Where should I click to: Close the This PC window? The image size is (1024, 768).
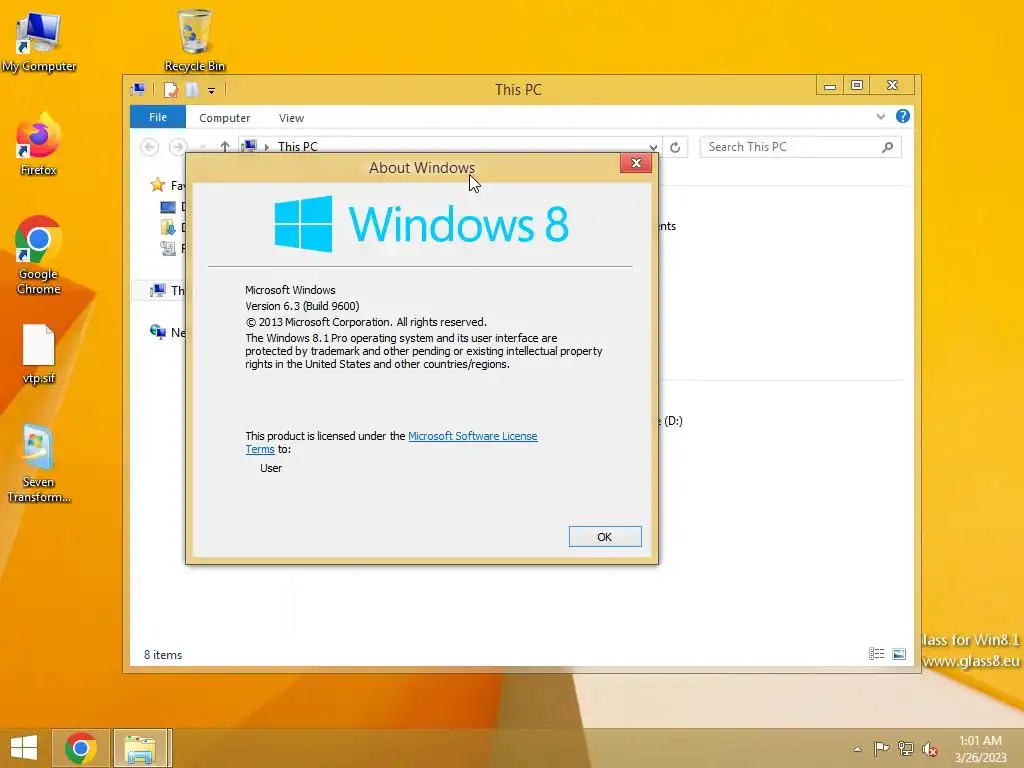pos(893,86)
